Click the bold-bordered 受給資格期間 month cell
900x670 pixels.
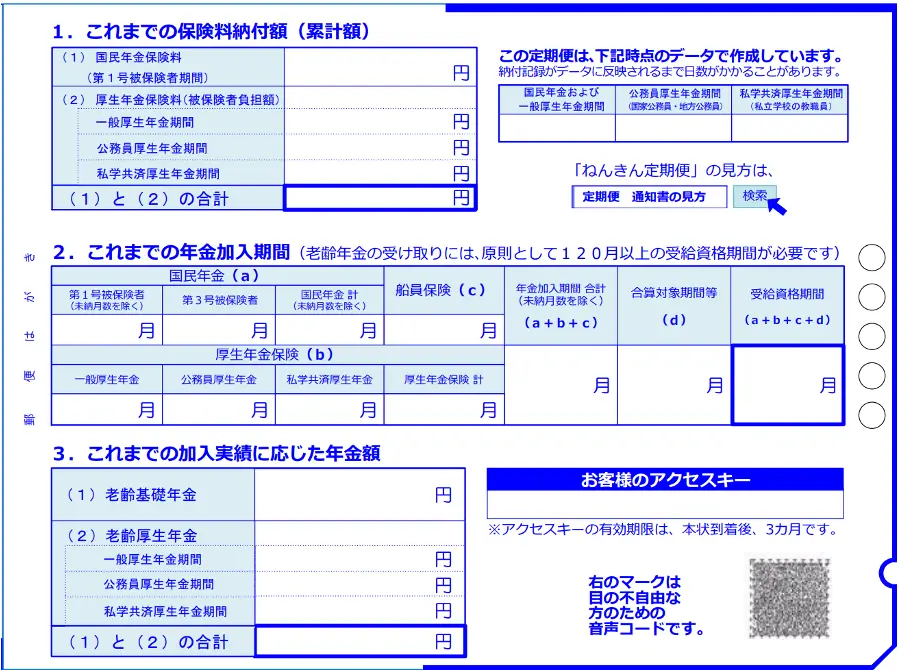pyautogui.click(x=787, y=385)
